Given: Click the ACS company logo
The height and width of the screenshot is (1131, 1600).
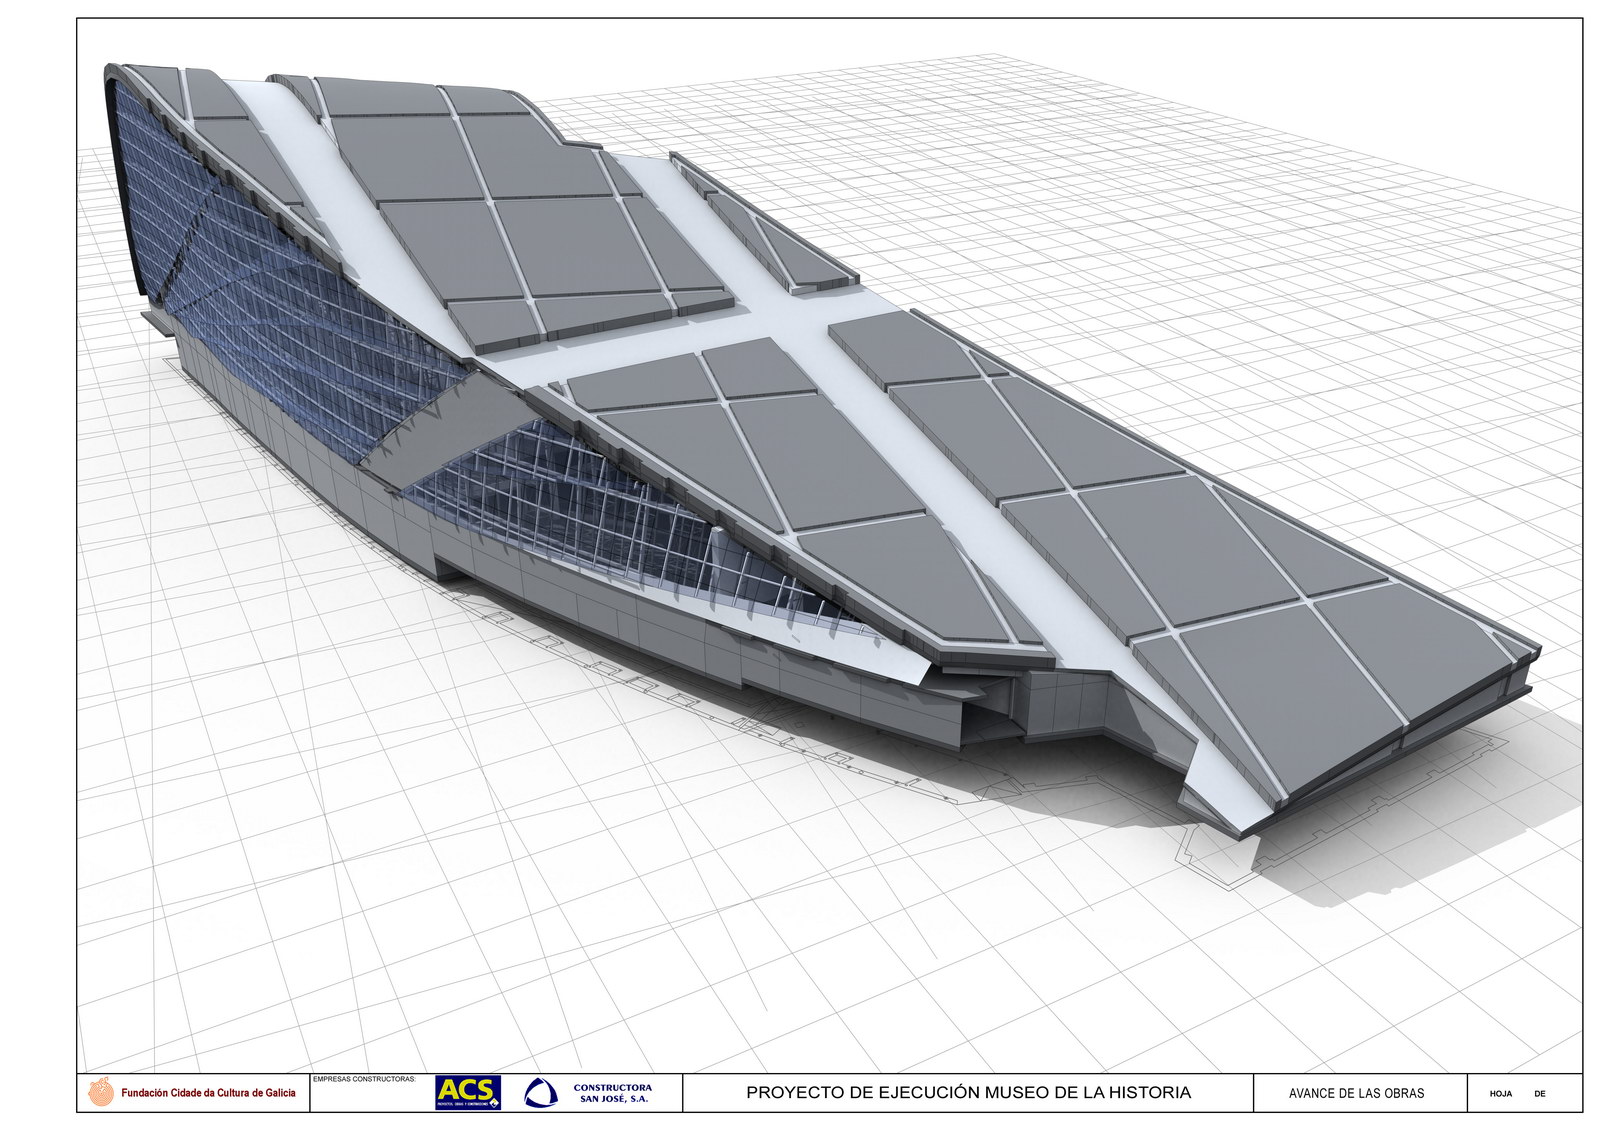Looking at the screenshot, I should coord(467,1092).
